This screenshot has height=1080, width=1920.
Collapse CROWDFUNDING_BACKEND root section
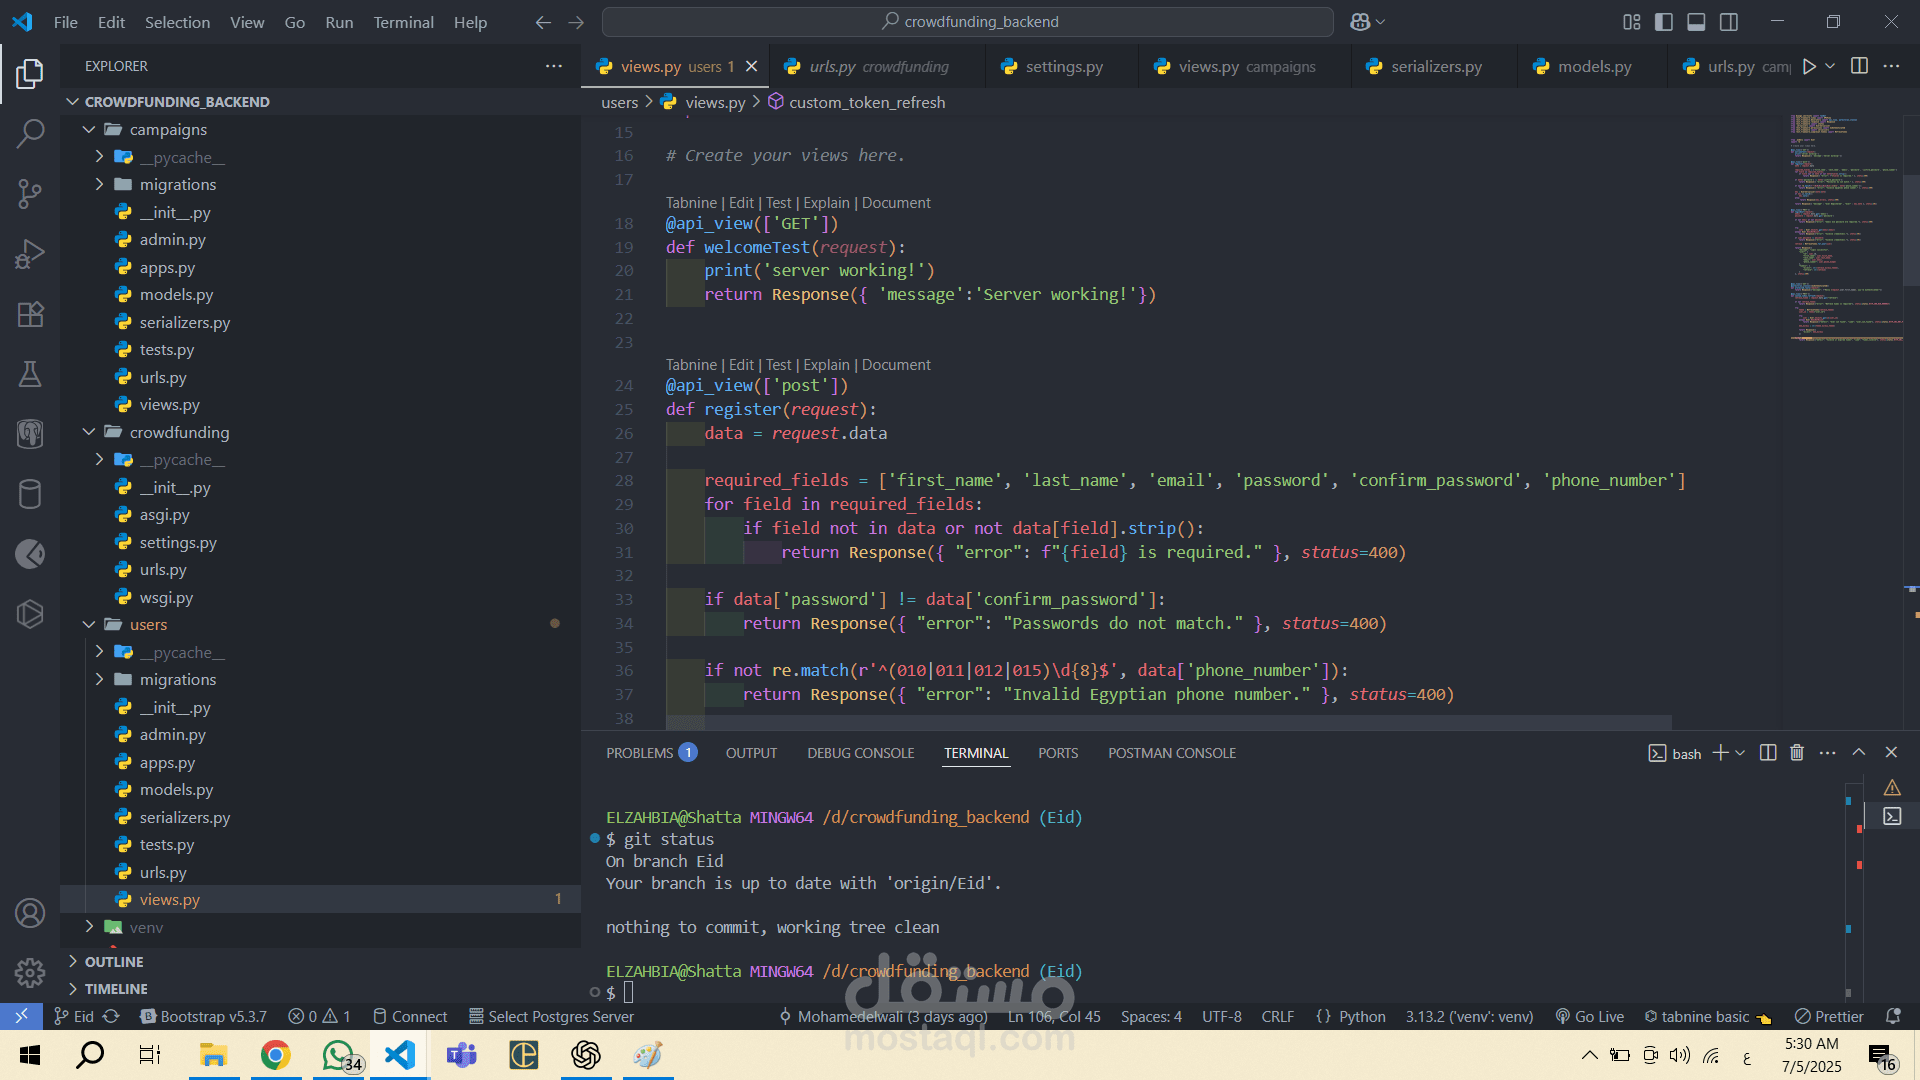coord(320,101)
